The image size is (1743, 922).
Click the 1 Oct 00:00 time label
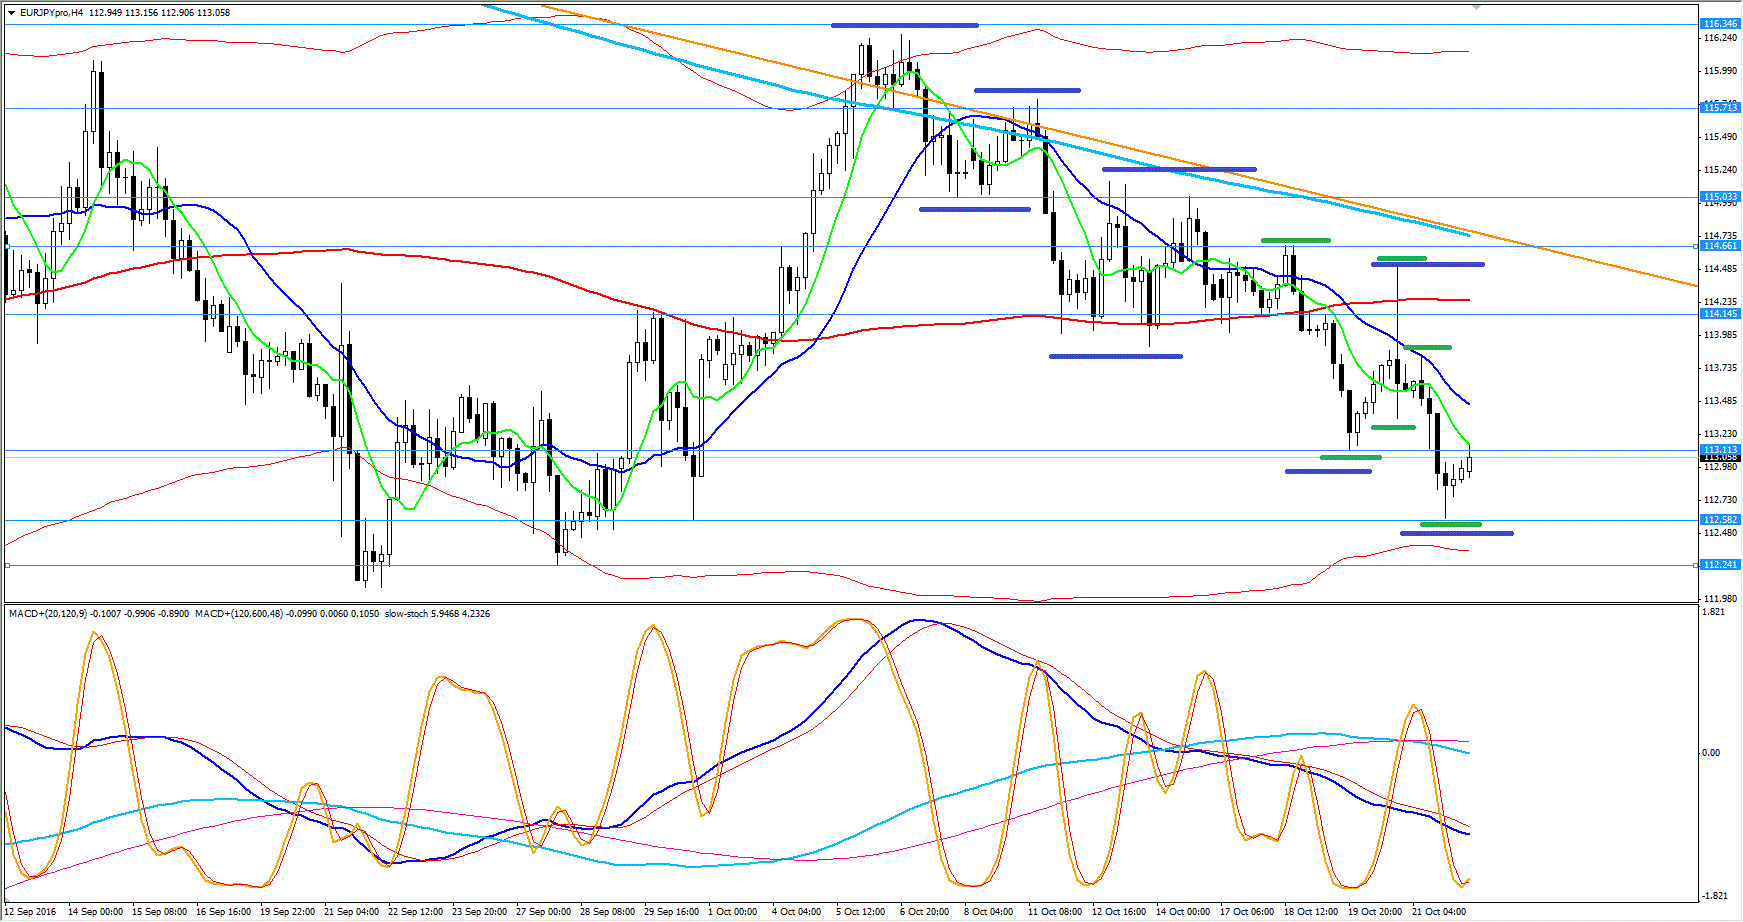coord(732,912)
